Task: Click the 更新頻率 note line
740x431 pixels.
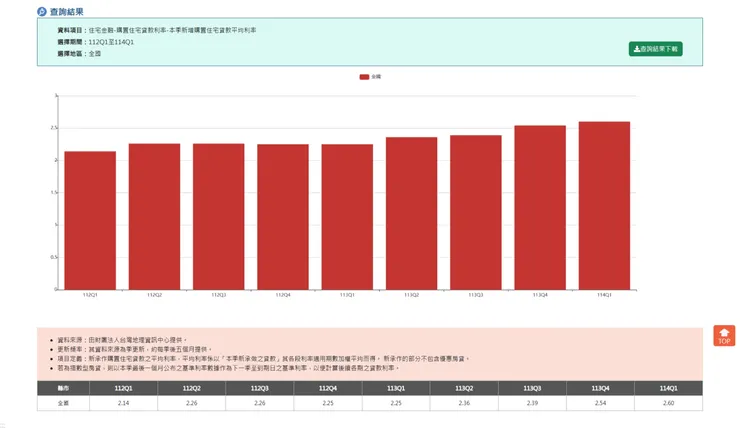Action: tap(135, 349)
